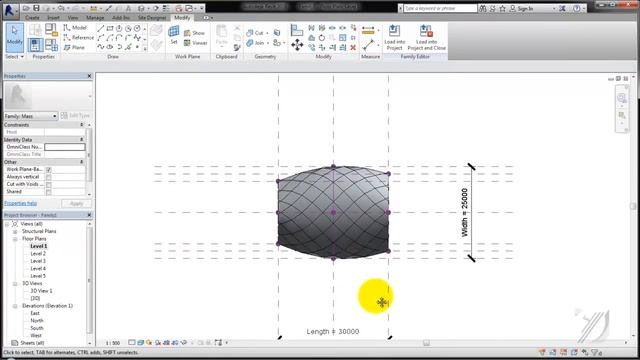Toggle the Work Plane-Based checkbox
Viewport: 640px width, 360px height.
[x=49, y=169]
